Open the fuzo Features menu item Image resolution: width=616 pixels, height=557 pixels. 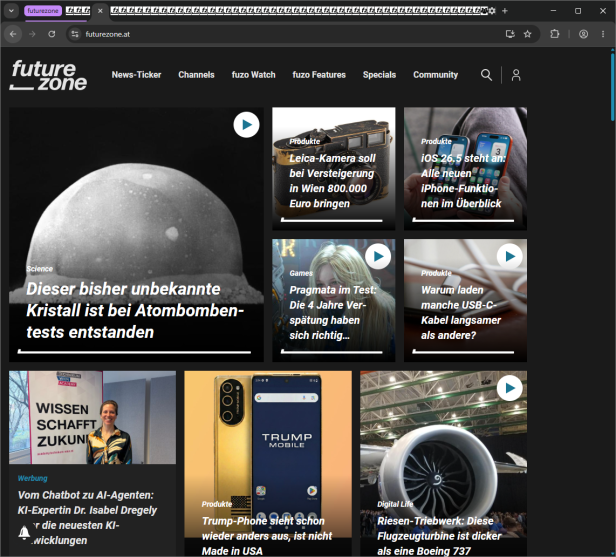tap(319, 75)
